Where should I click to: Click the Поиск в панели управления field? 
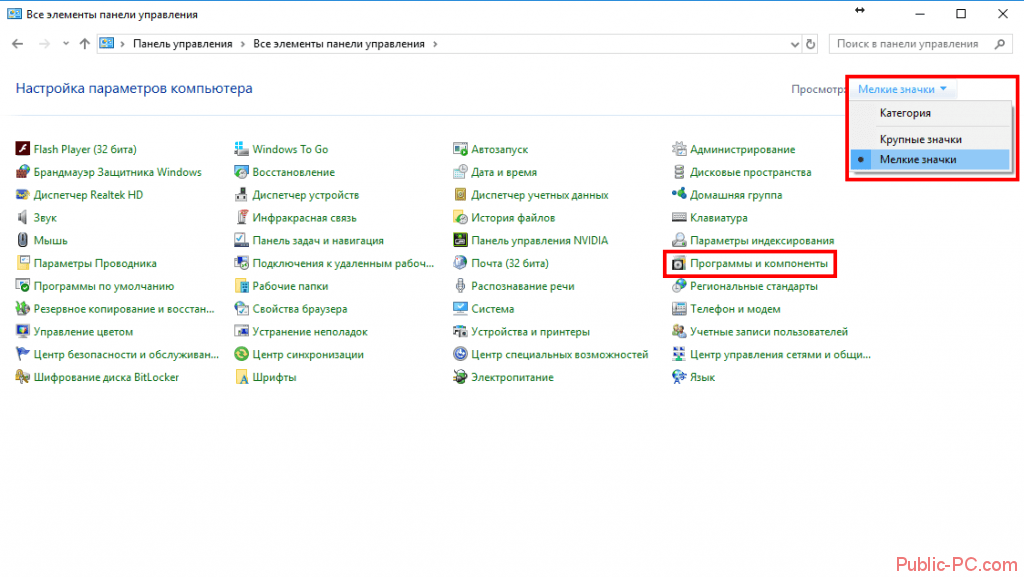pos(910,44)
